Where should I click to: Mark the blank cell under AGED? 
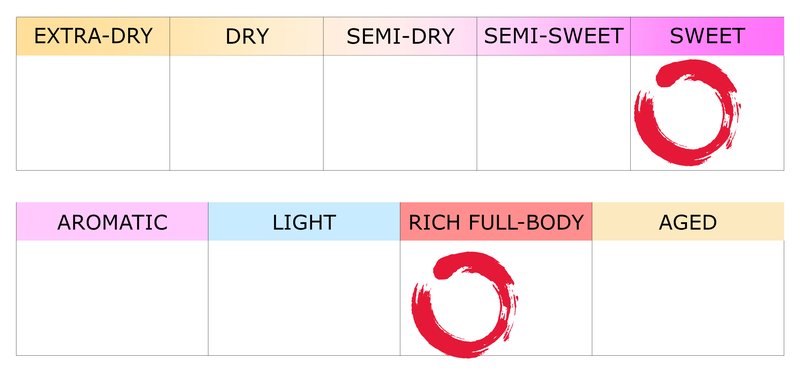[x=688, y=298]
